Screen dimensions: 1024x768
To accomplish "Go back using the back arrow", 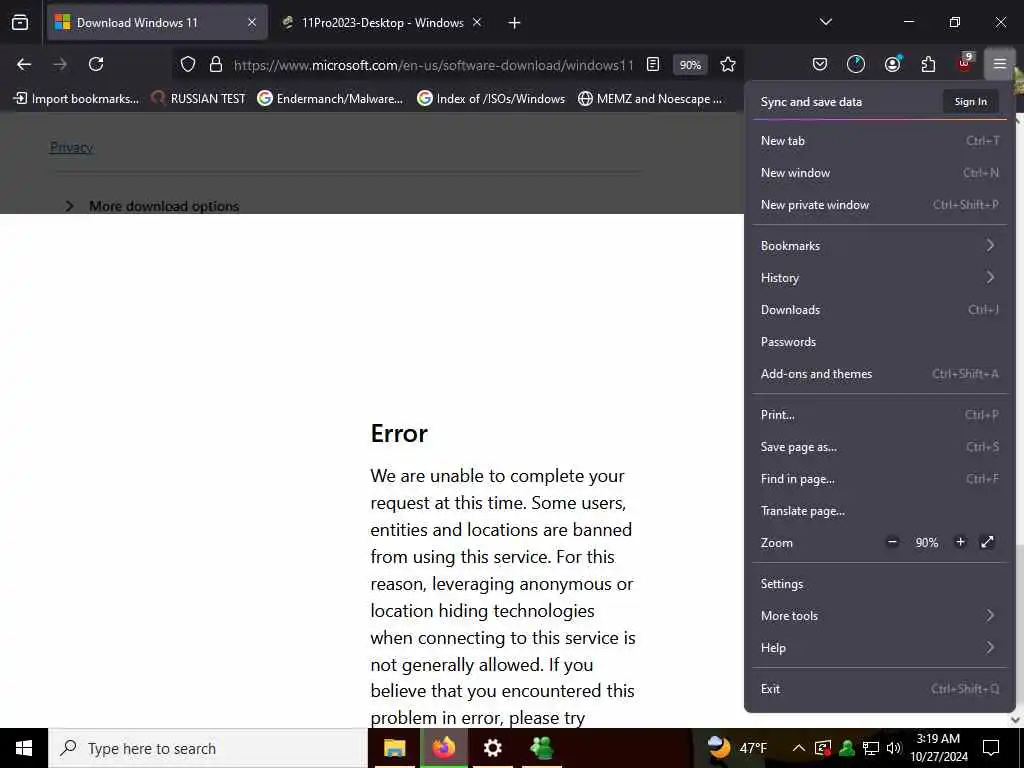I will (24, 64).
